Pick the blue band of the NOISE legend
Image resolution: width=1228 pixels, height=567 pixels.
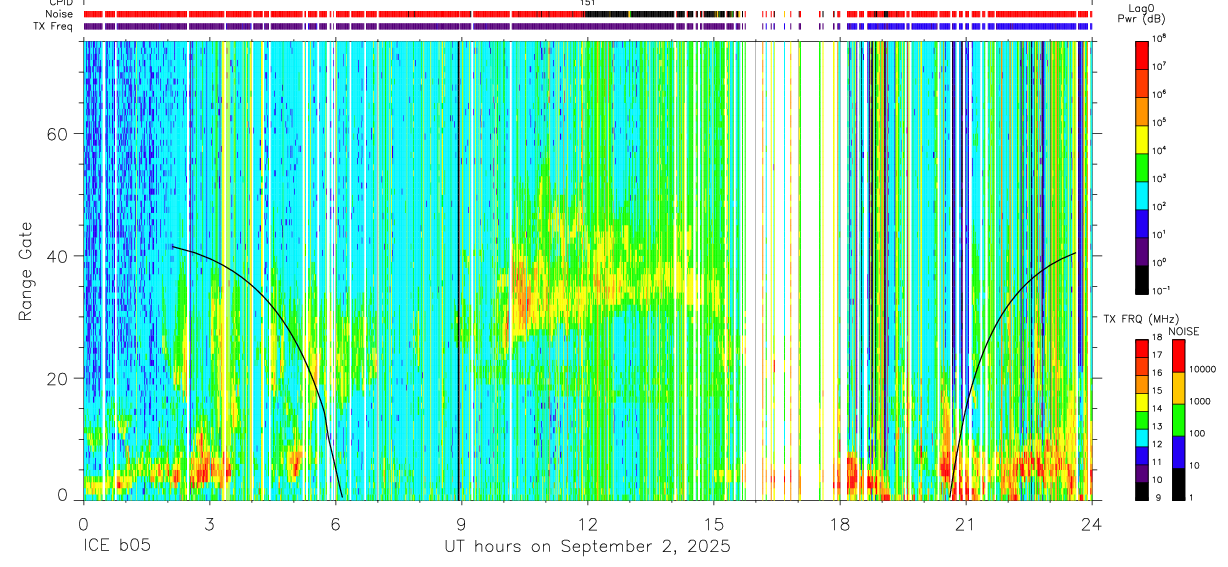coord(1177,452)
